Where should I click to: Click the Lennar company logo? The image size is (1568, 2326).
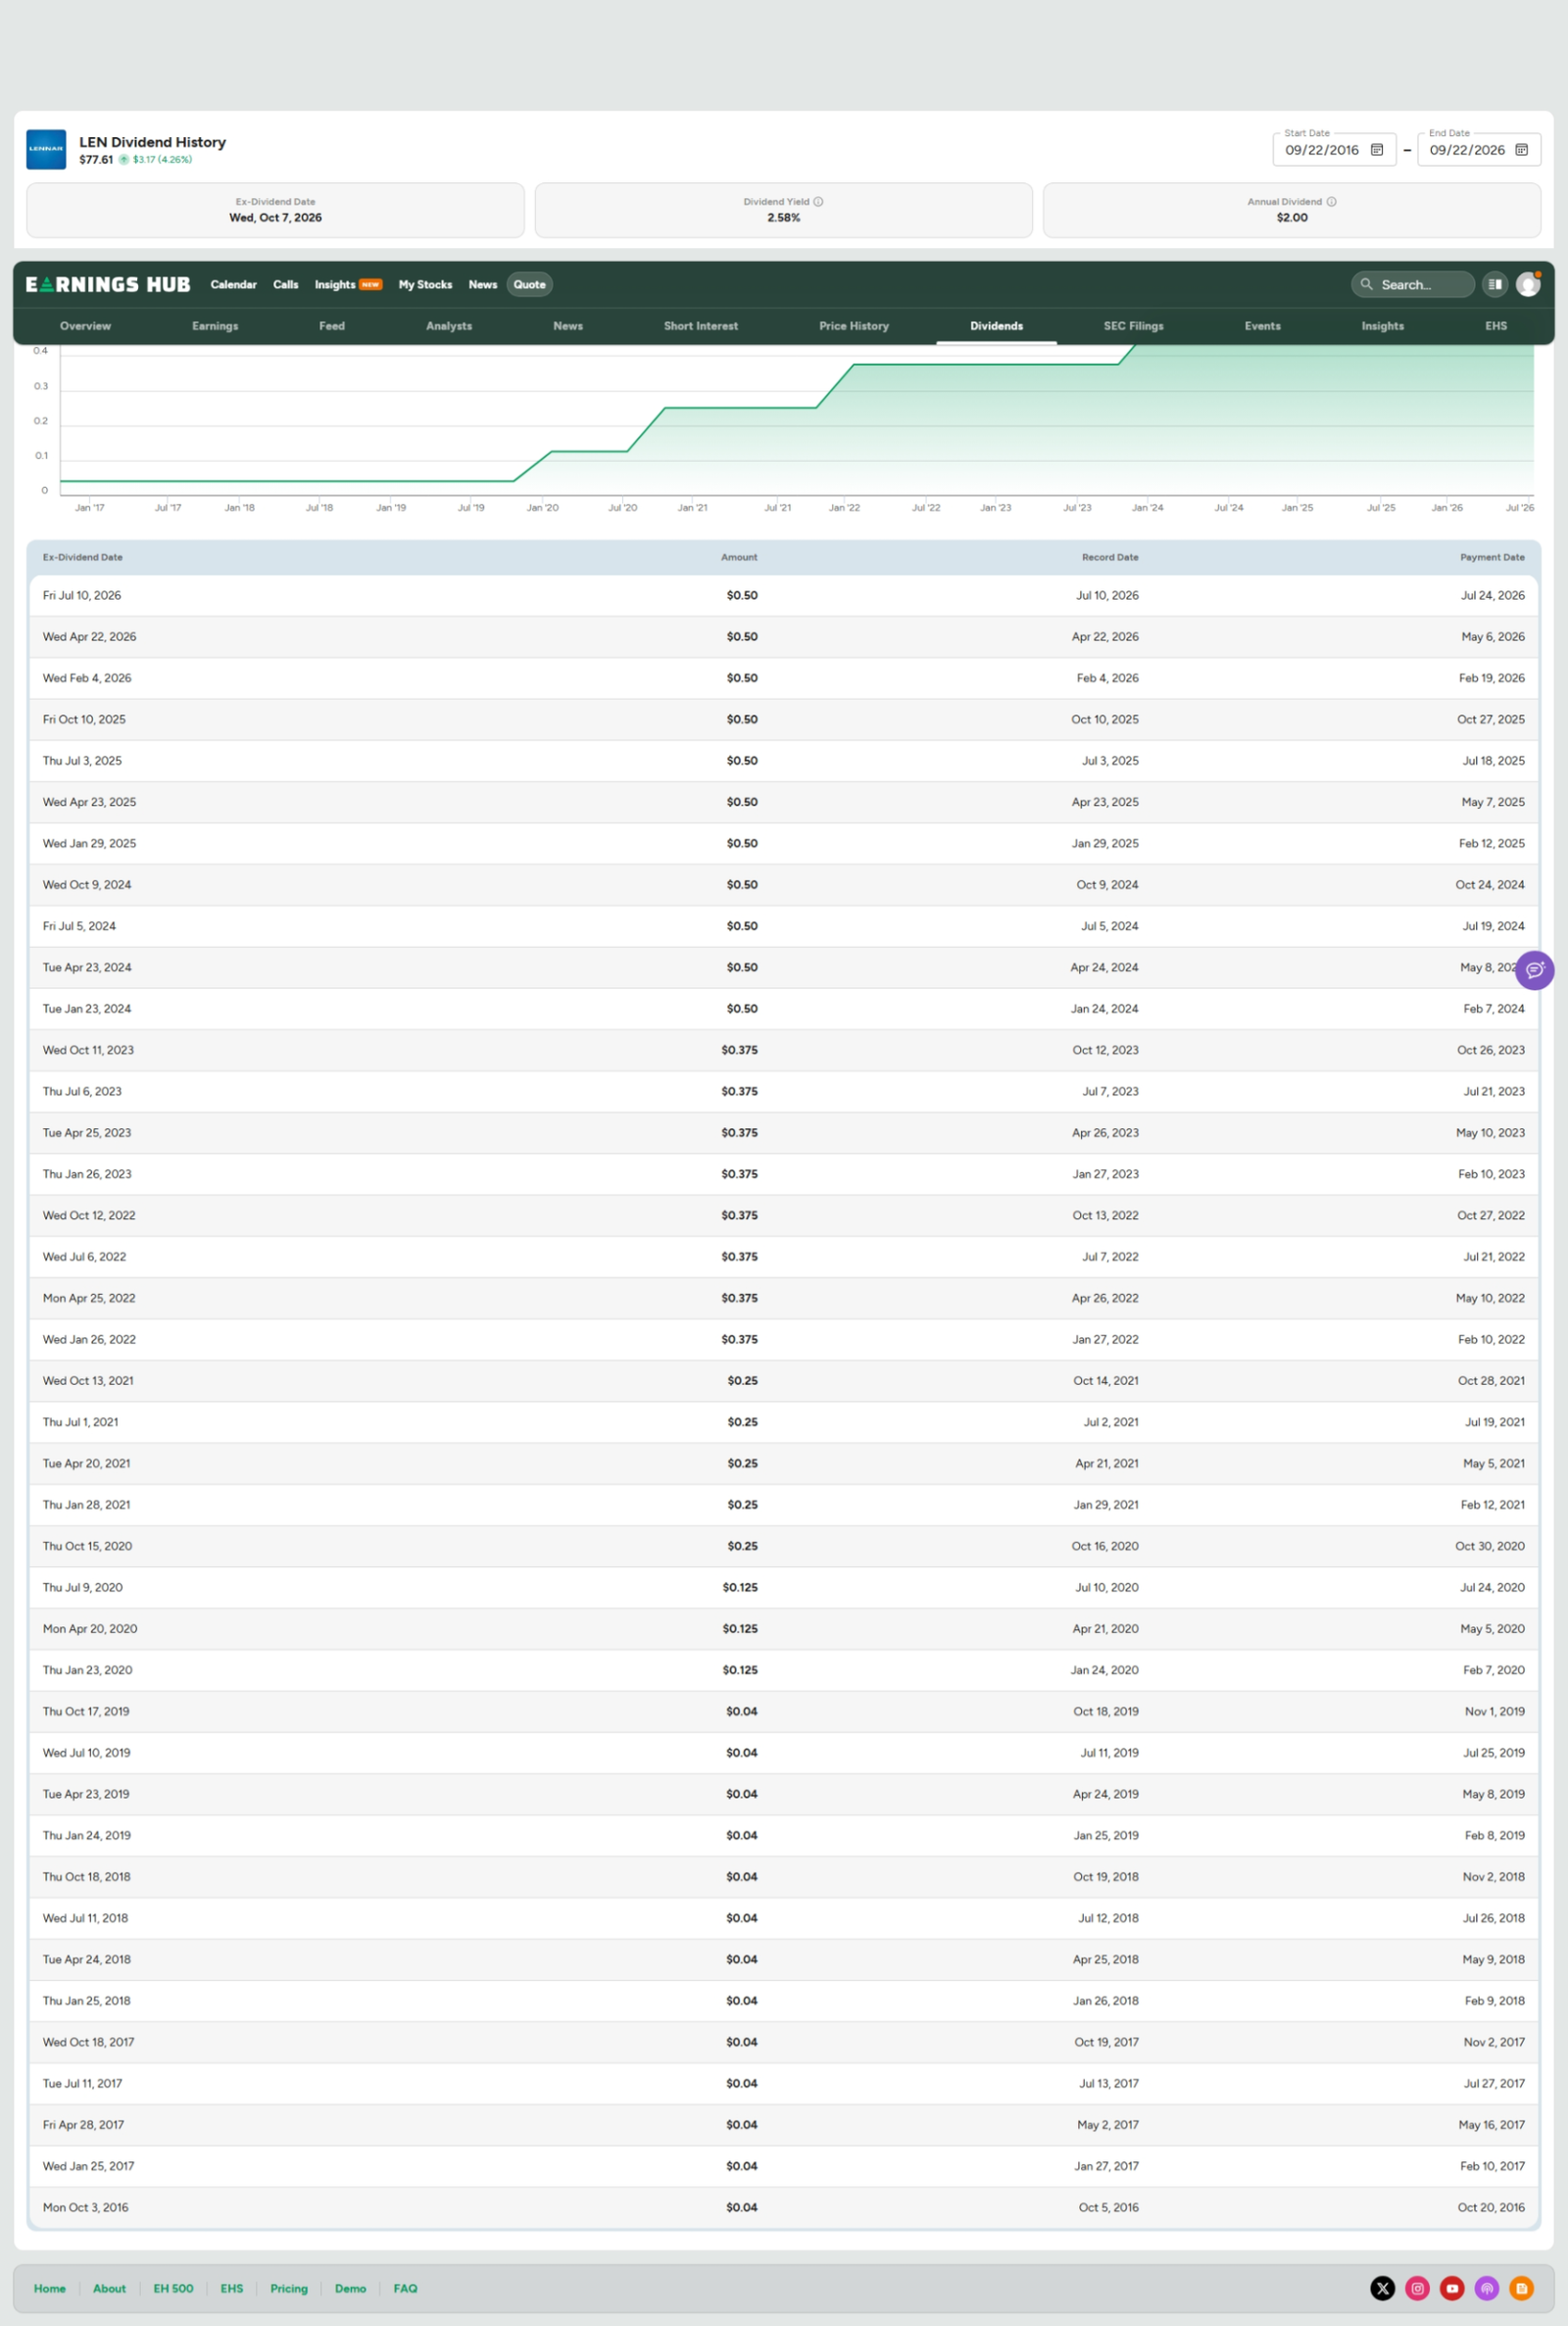pos(46,149)
